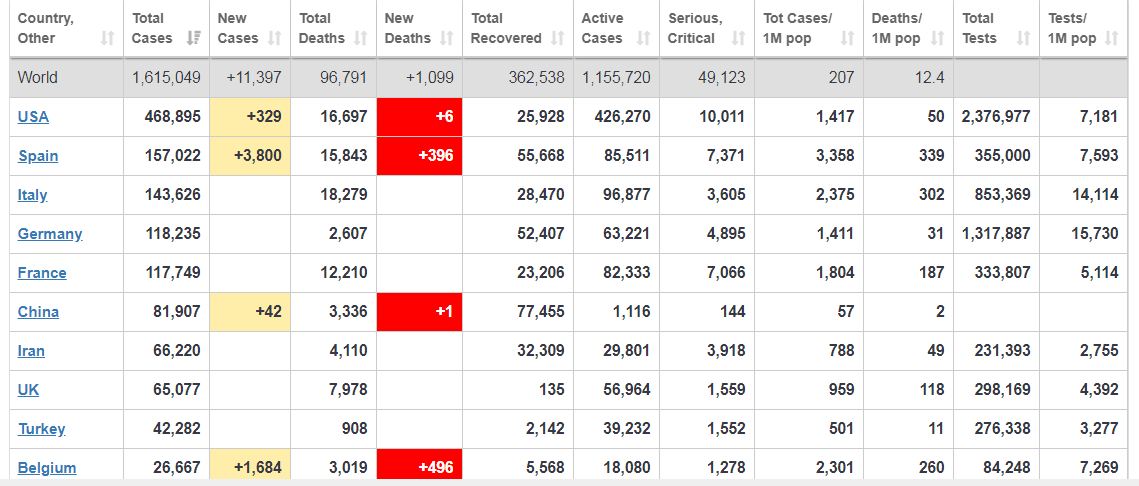This screenshot has width=1139, height=486.
Task: Visit the Belgium country link
Action: point(47,468)
